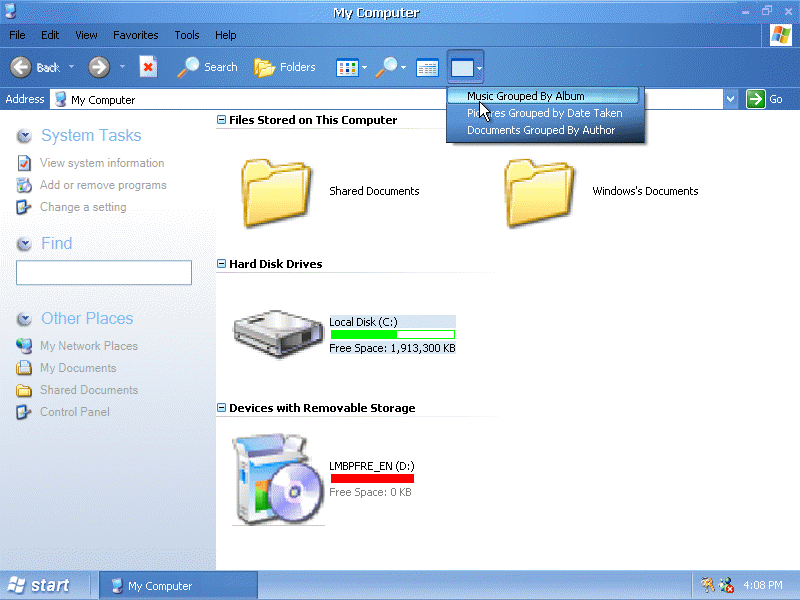Open the Favorites menu
This screenshot has height=600, width=800.
click(135, 35)
